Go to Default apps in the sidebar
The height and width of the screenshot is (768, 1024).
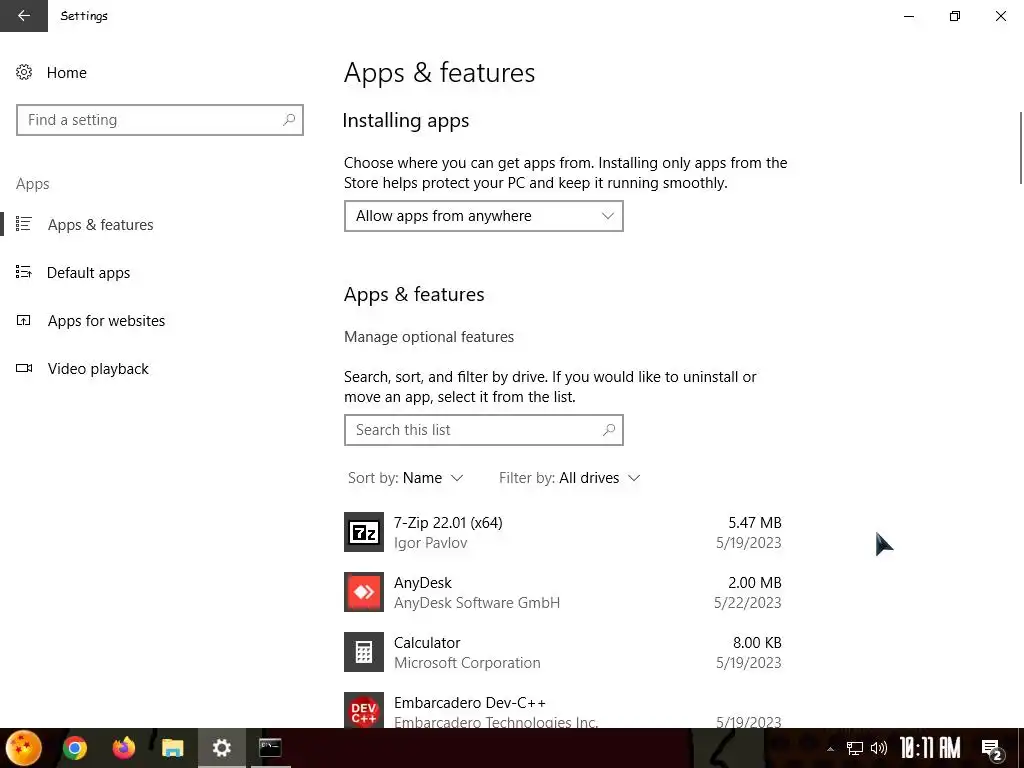click(88, 273)
